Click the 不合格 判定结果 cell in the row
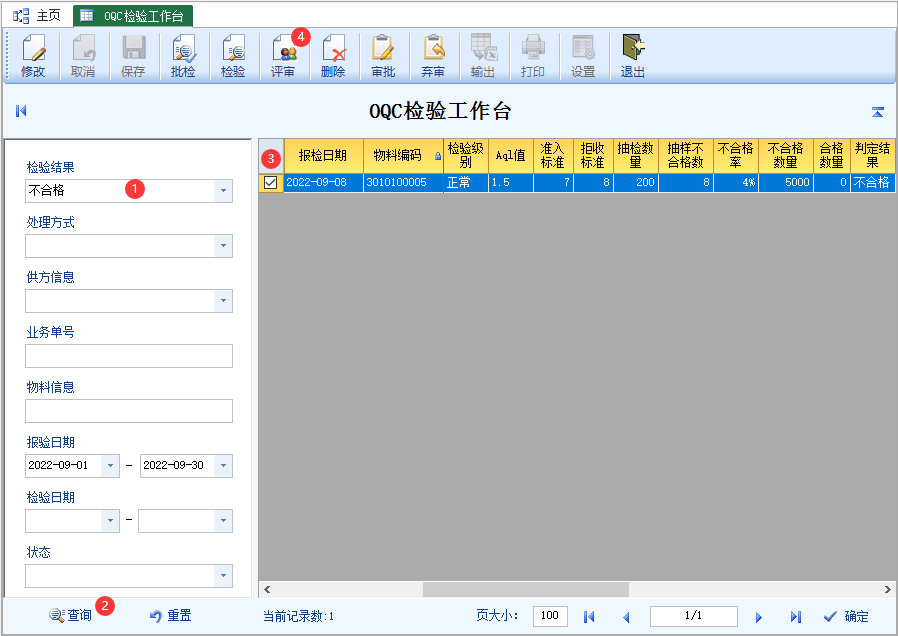This screenshot has width=898, height=636. click(873, 183)
